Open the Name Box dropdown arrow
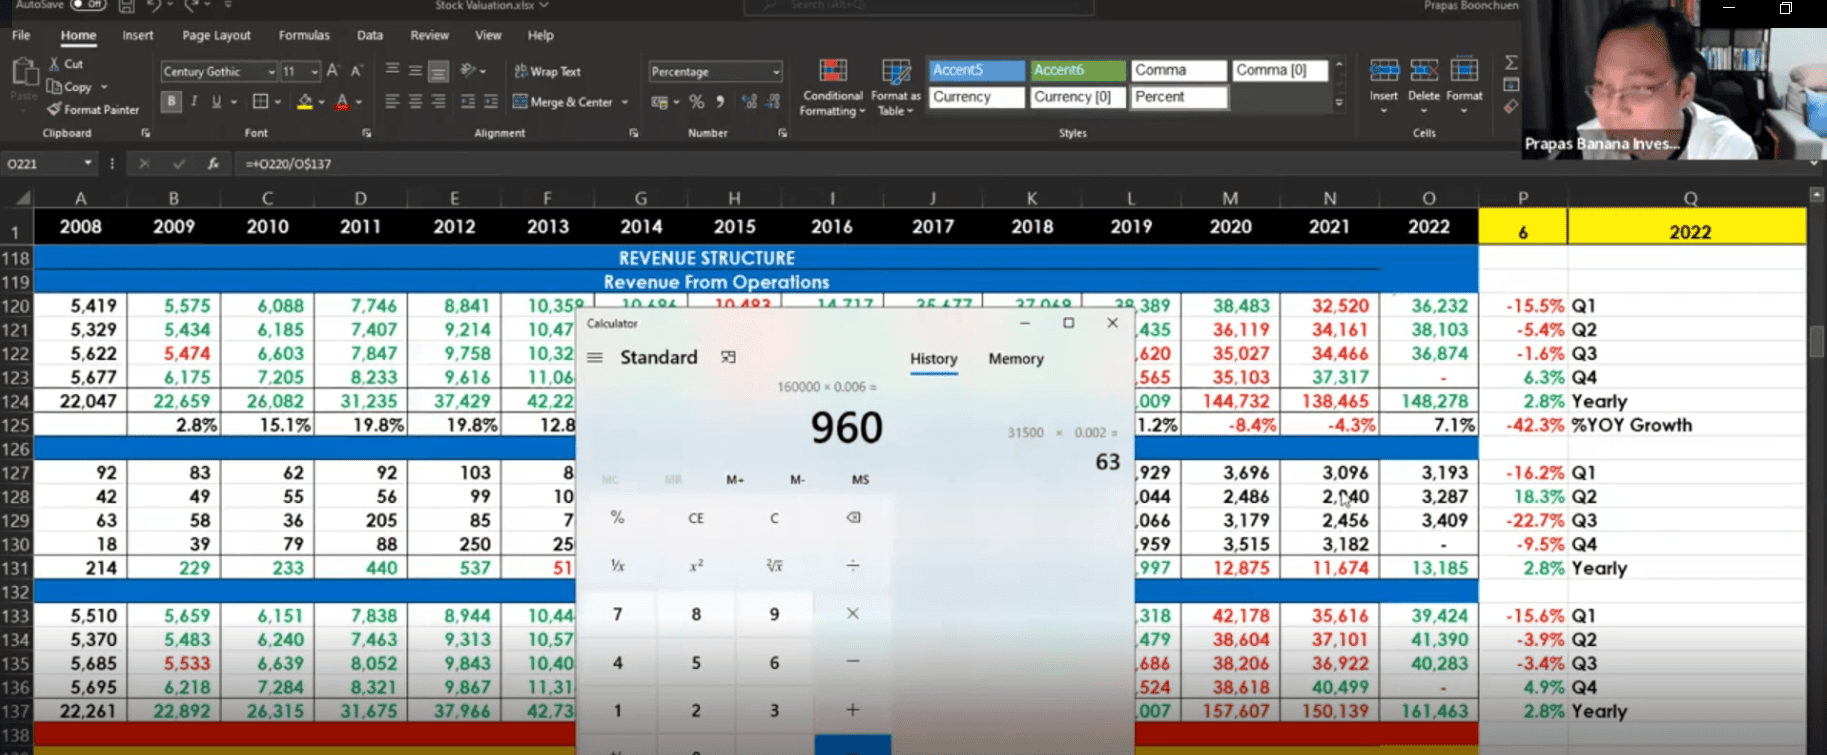 [88, 163]
